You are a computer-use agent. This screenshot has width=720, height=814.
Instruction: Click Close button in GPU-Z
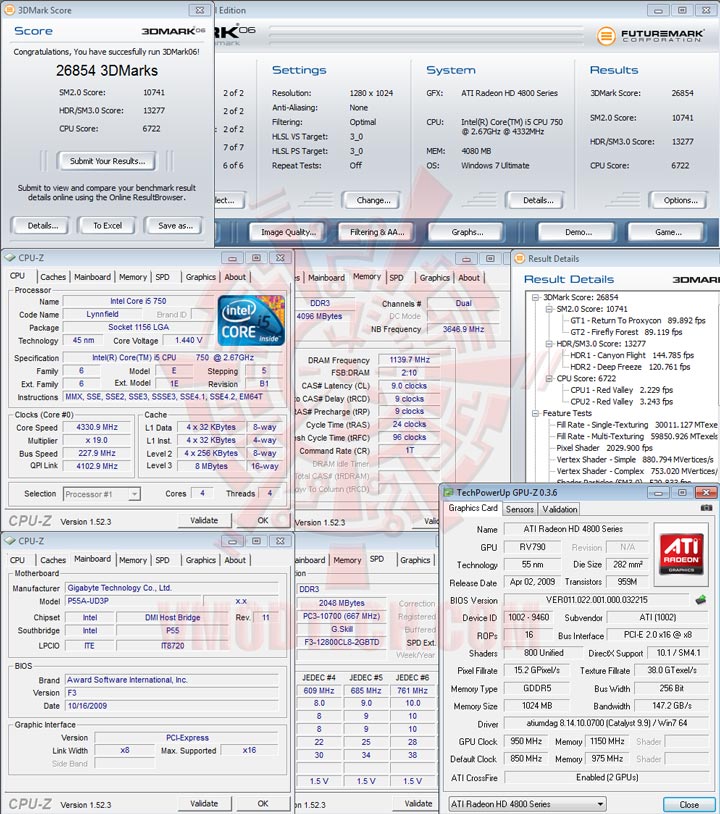689,805
